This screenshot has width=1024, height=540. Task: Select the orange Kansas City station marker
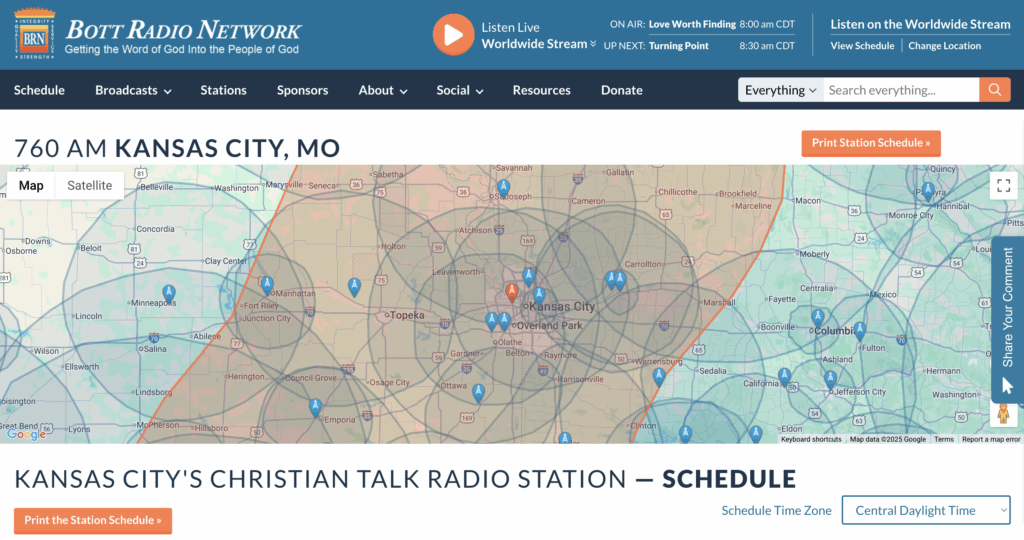click(x=512, y=293)
